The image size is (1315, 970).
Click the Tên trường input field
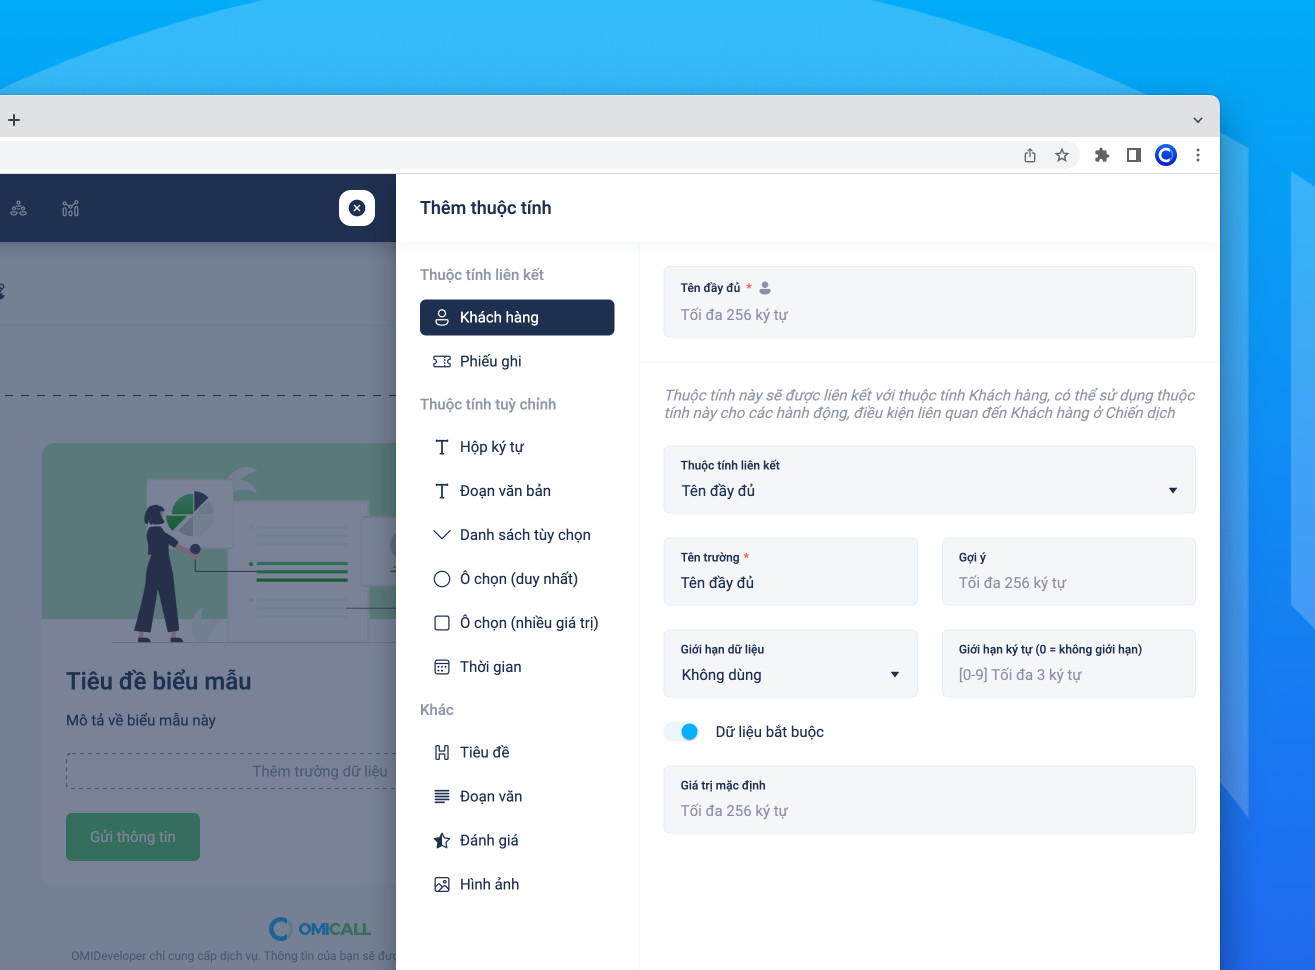[791, 572]
